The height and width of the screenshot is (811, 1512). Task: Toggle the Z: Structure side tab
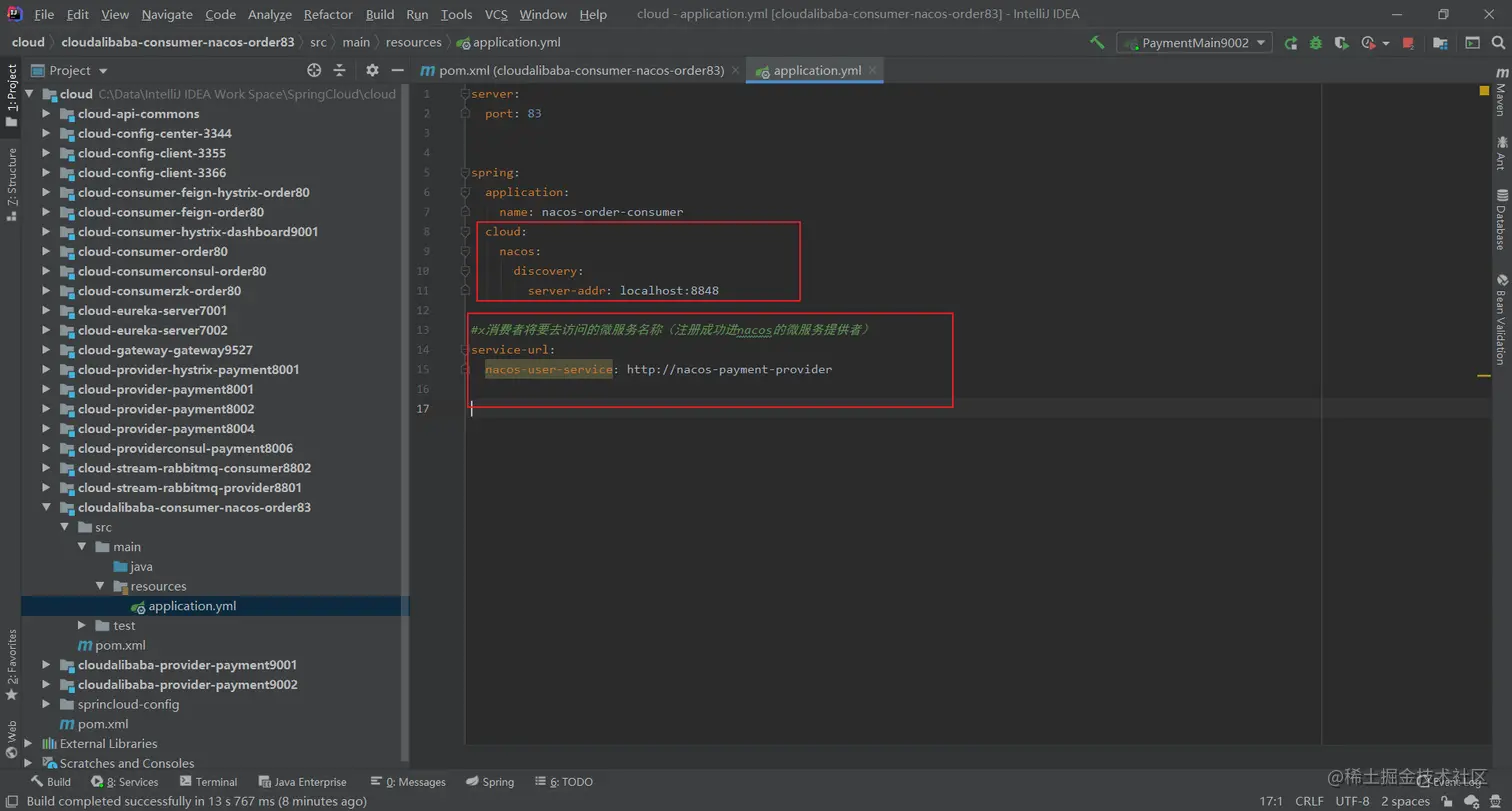pos(11,184)
